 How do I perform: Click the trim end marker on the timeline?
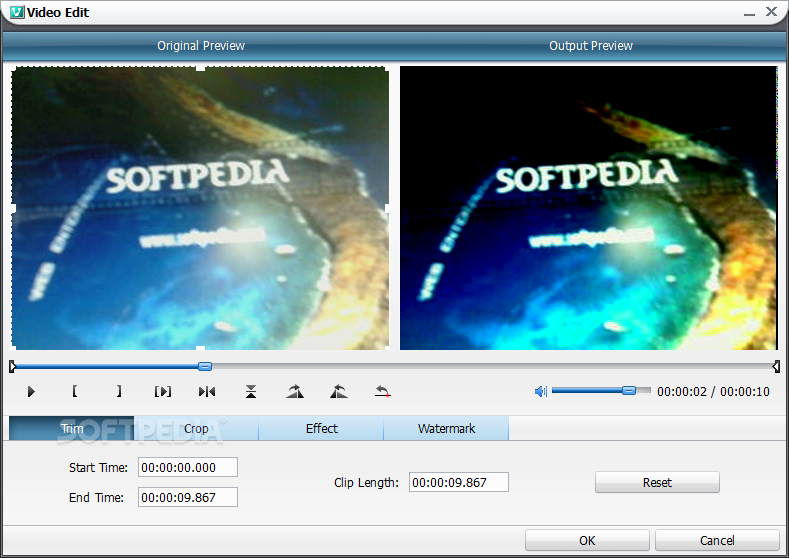pos(776,366)
